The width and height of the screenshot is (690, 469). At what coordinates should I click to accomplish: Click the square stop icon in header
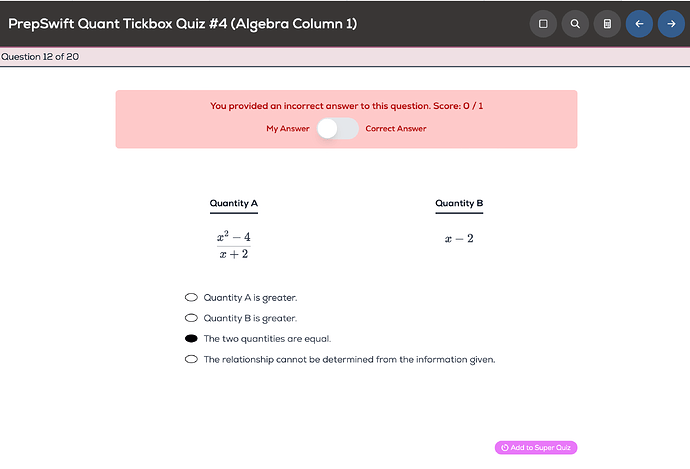click(x=543, y=23)
